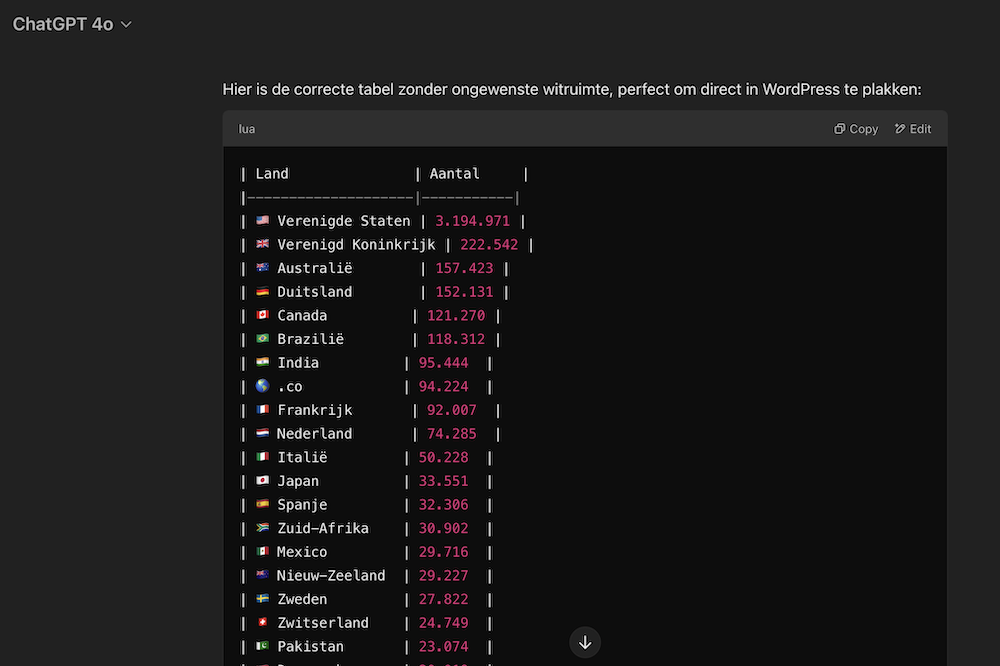Open the ChatGPT 4o model selector
This screenshot has width=1000, height=666.
[72, 24]
